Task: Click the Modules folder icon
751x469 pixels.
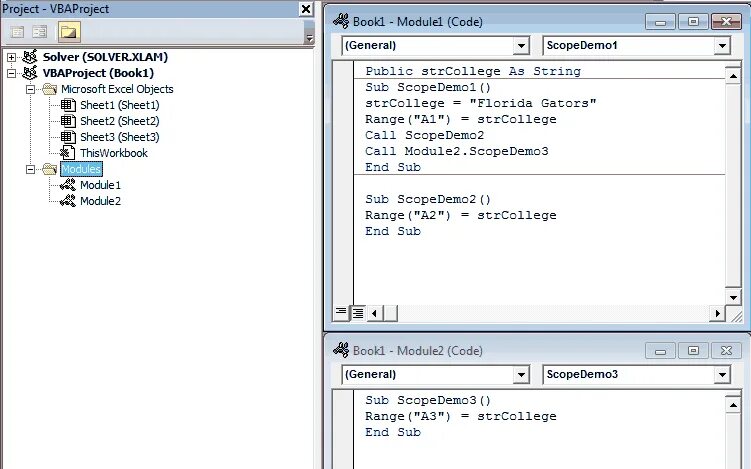Action: tap(49, 169)
